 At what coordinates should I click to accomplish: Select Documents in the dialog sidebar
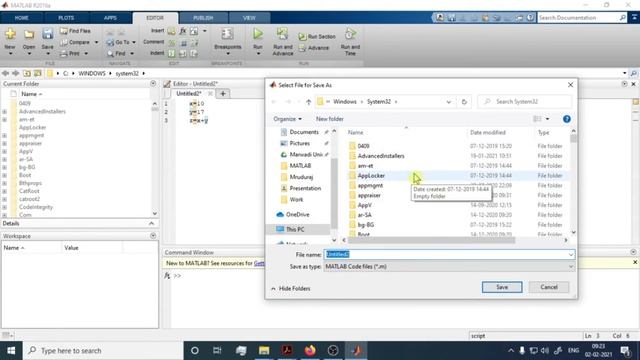[x=304, y=132]
